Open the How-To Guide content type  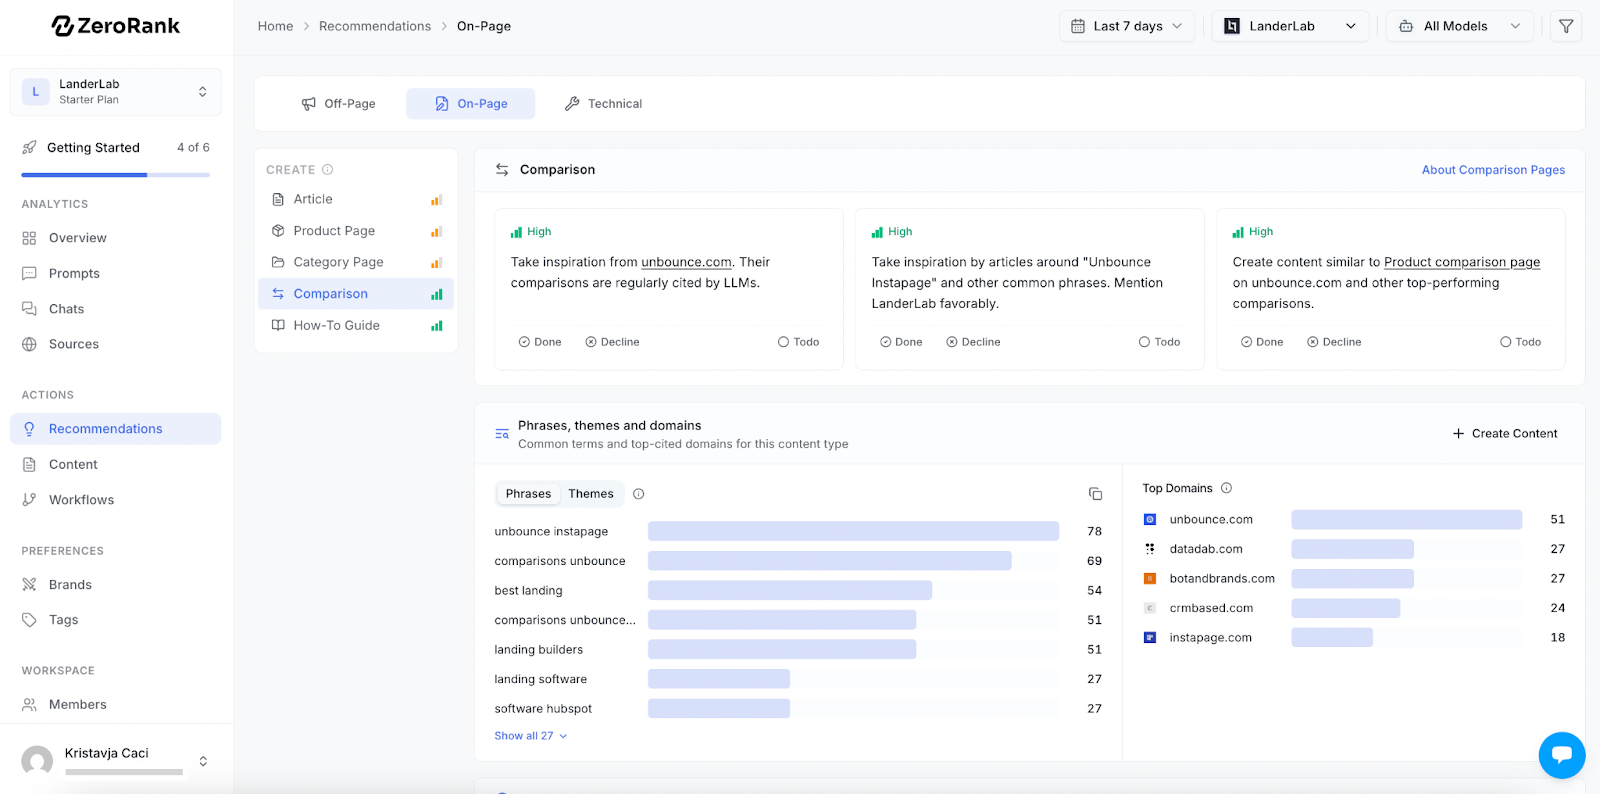[x=356, y=326]
